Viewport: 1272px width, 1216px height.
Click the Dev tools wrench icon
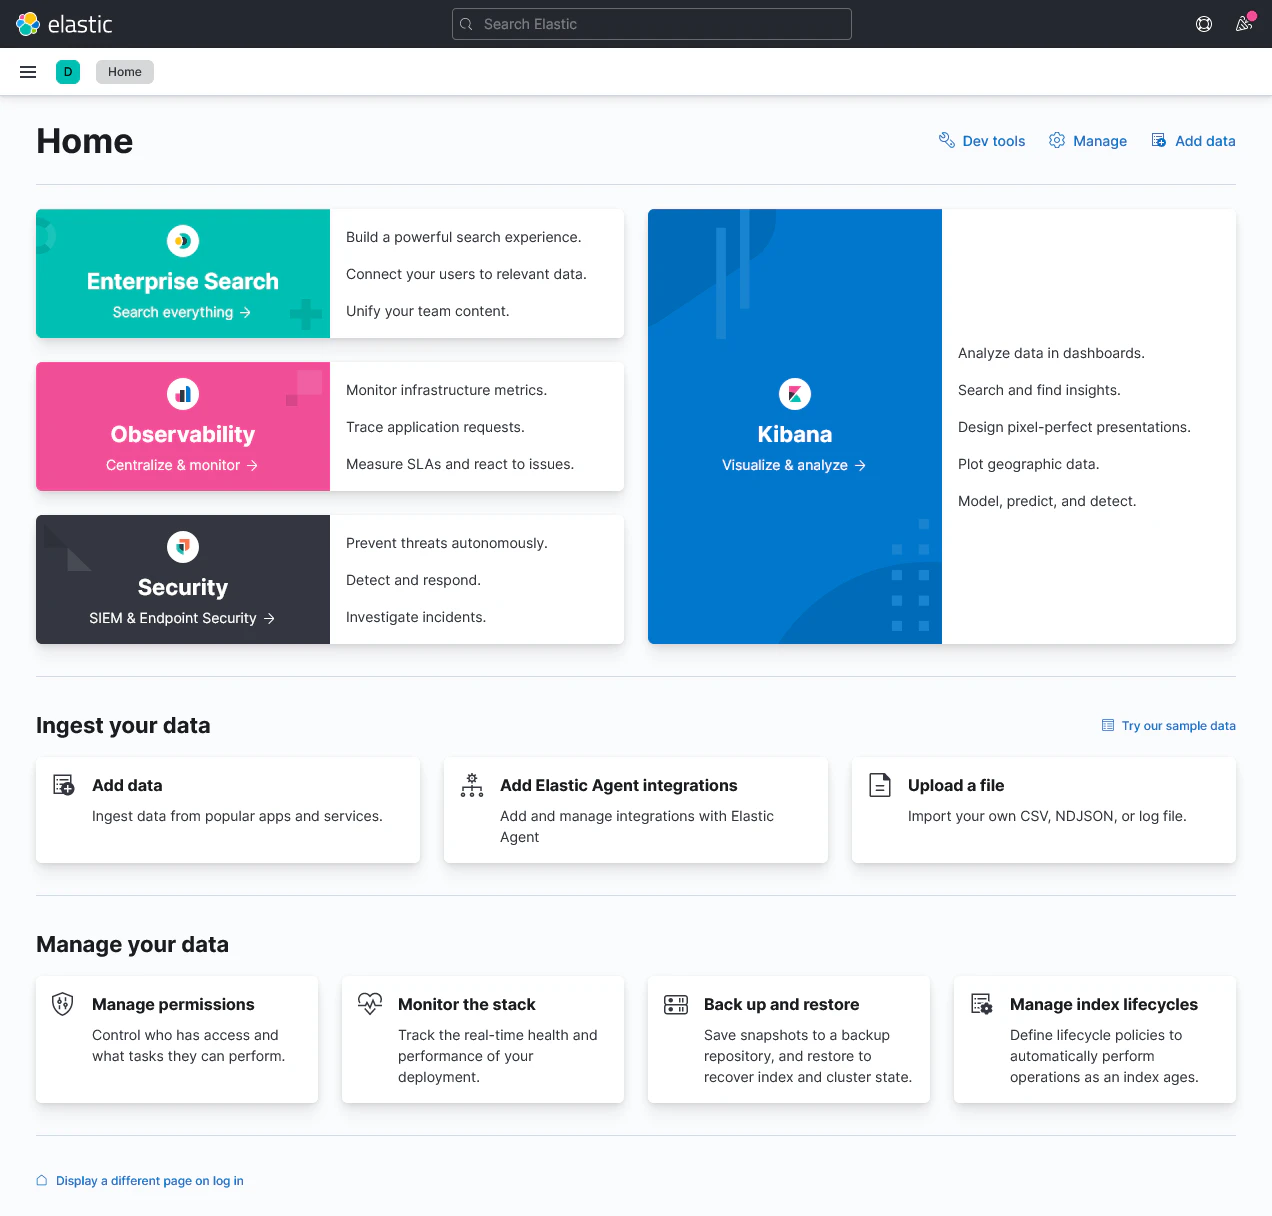coord(947,140)
